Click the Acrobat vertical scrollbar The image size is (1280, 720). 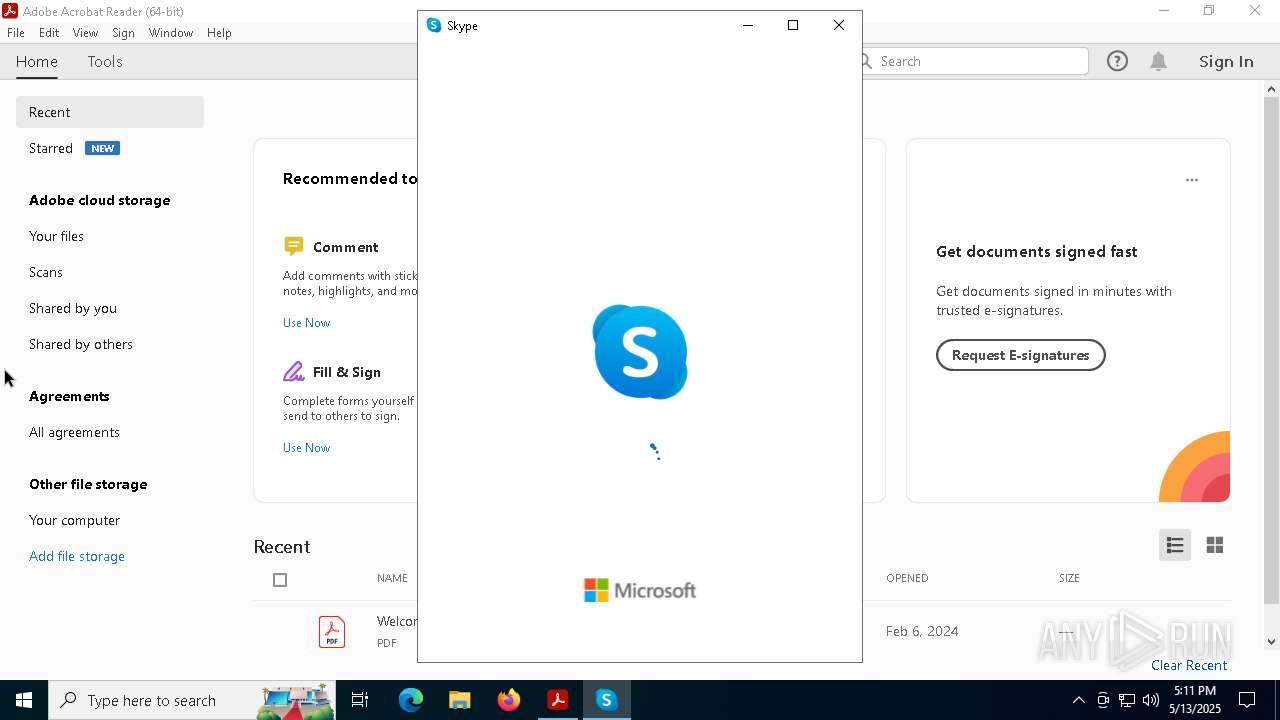[x=1271, y=350]
